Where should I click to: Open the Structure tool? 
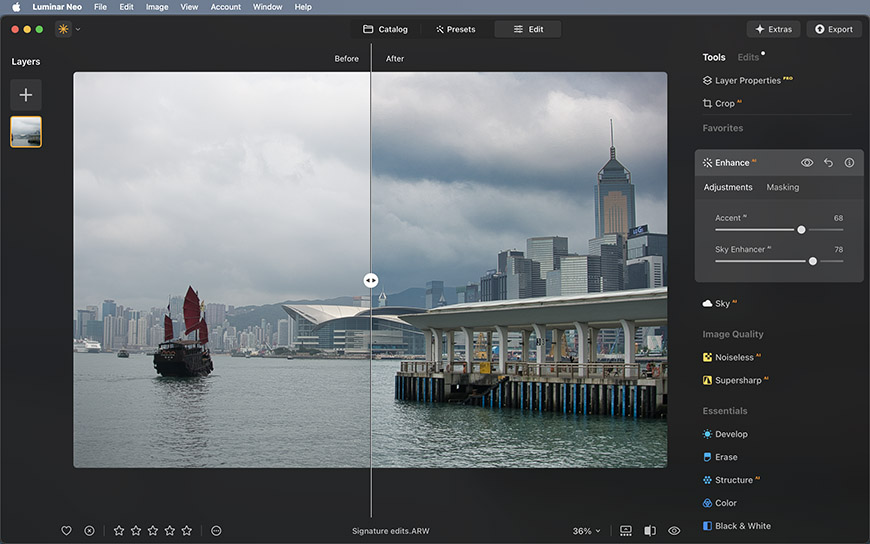click(731, 480)
